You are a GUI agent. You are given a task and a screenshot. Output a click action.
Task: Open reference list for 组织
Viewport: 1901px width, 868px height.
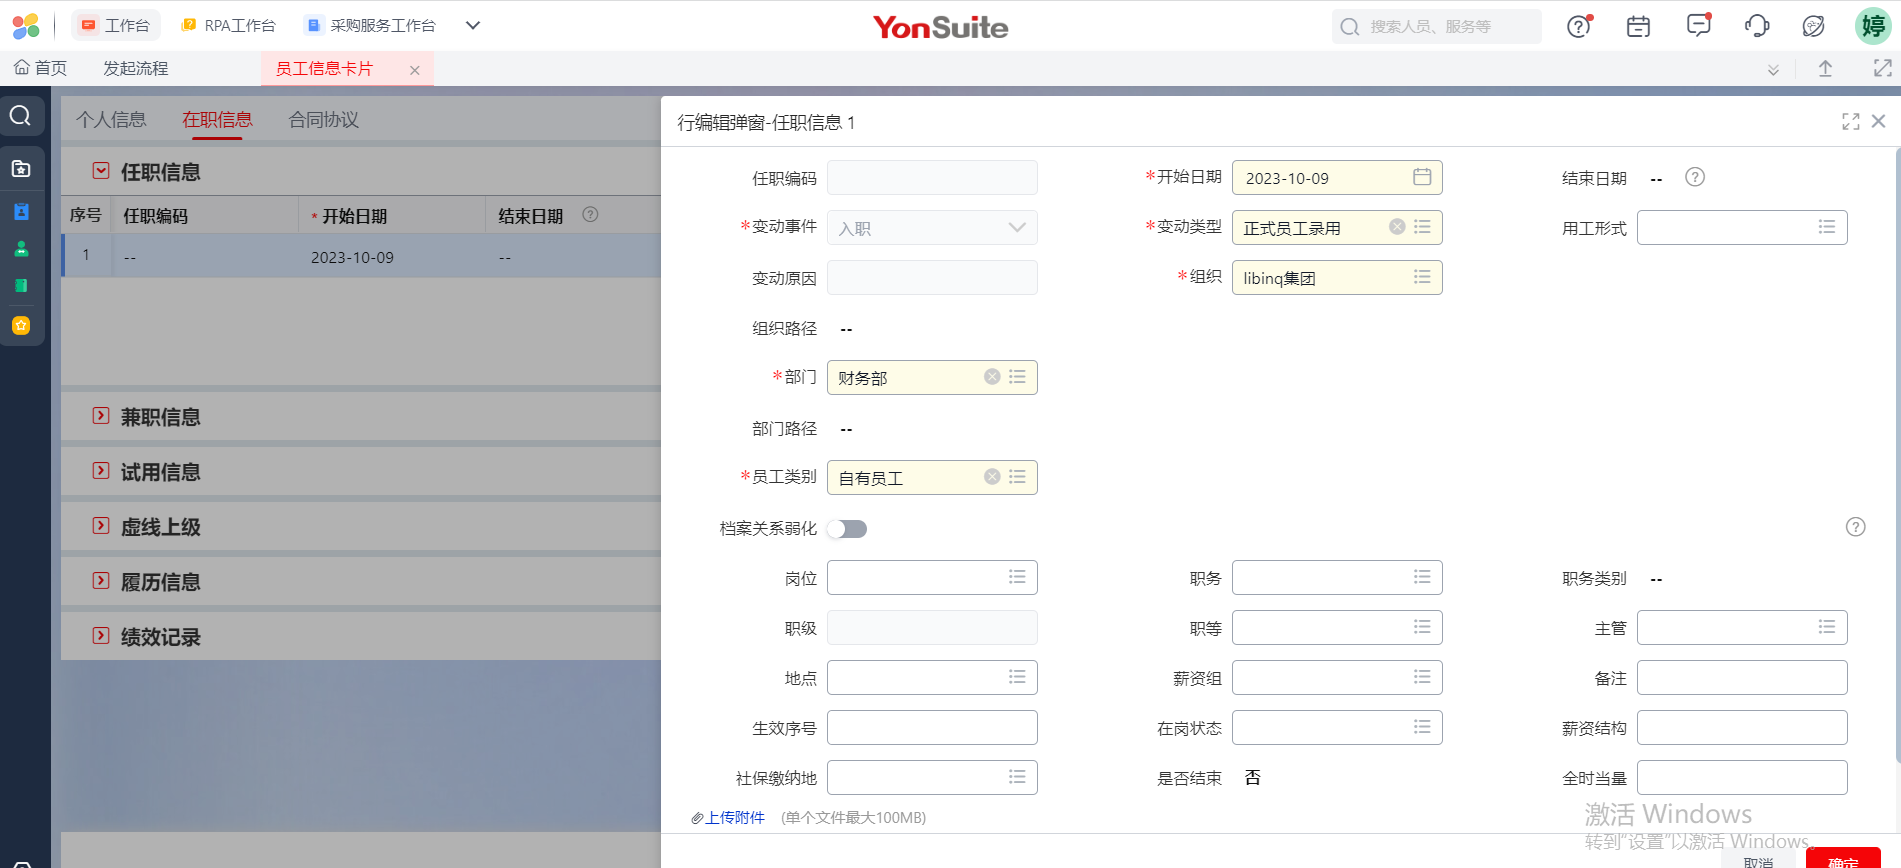[1422, 277]
